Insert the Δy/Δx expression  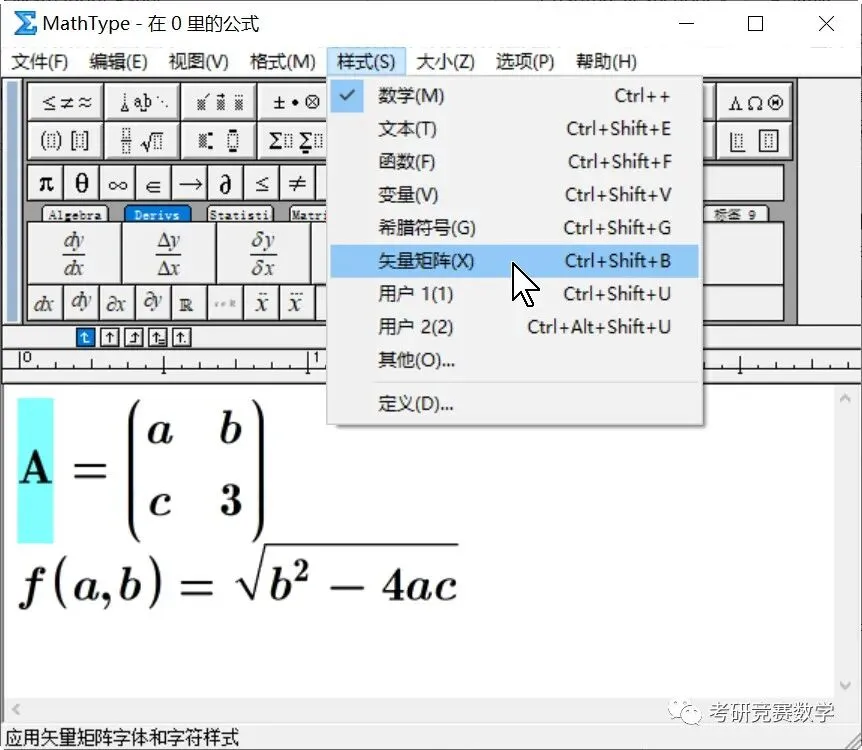pos(169,253)
